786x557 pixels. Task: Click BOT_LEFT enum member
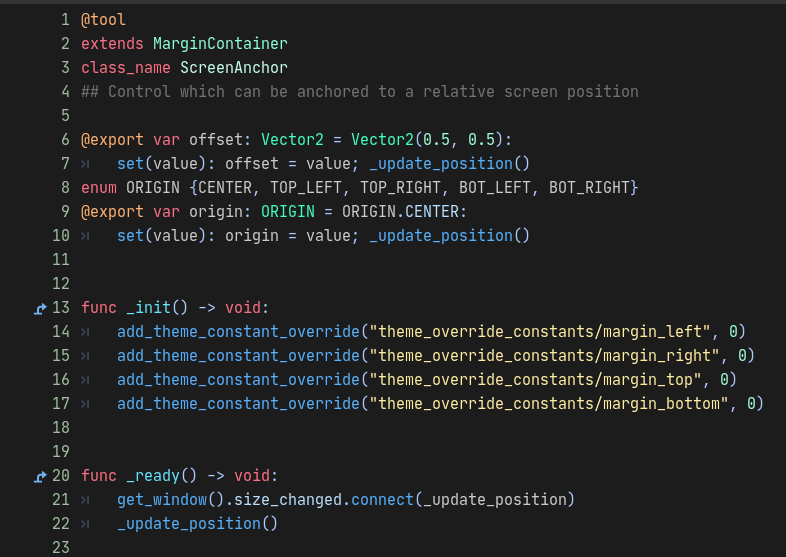[x=494, y=188]
